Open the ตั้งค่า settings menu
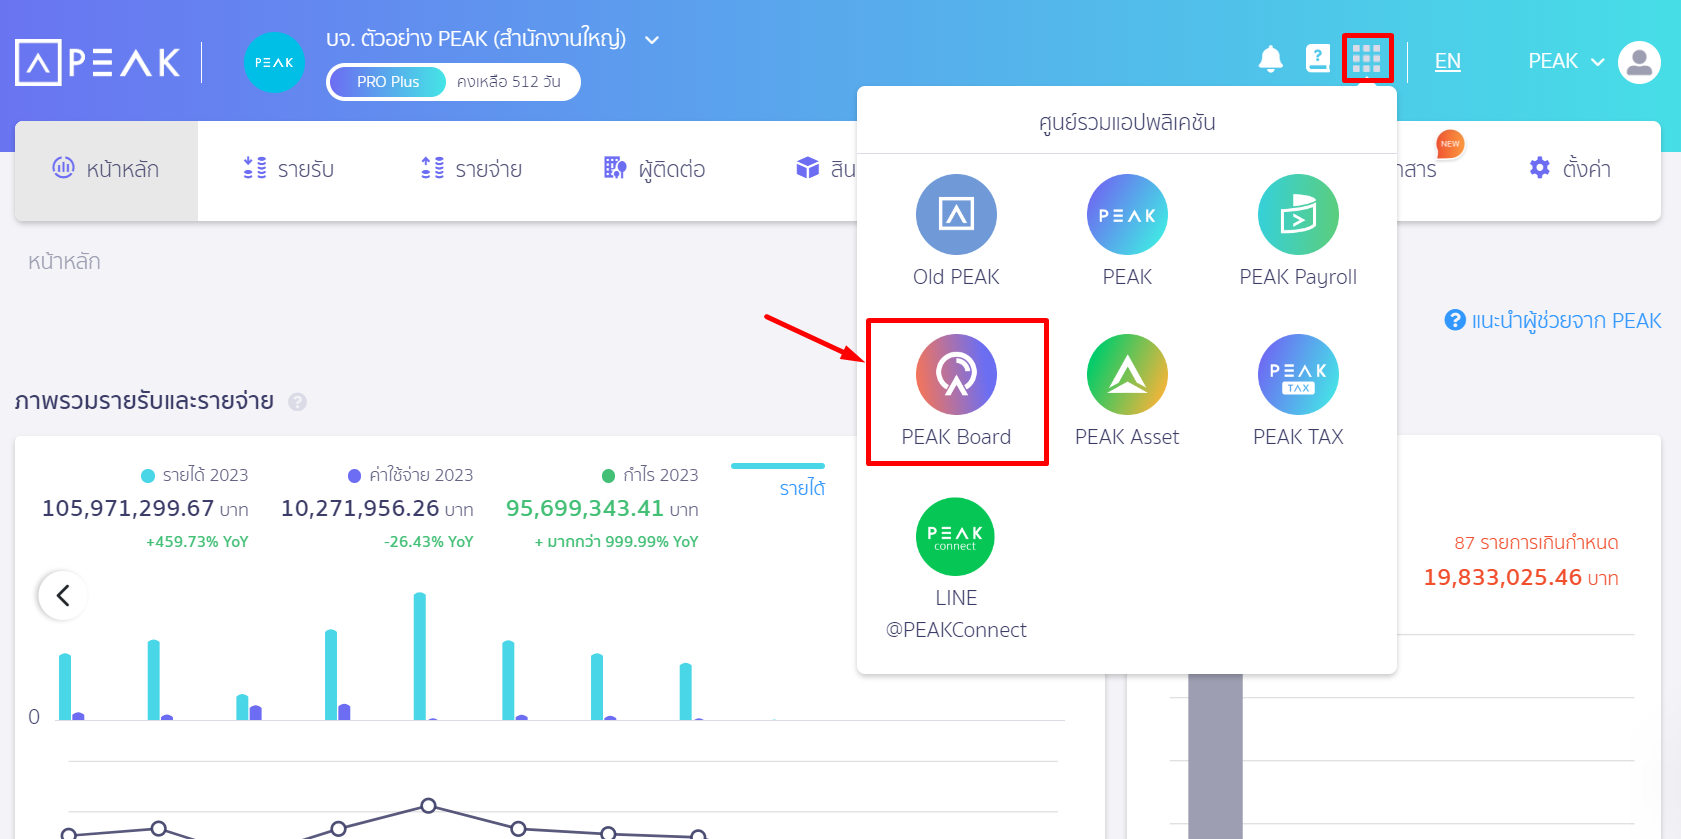Screen dimensions: 1681x839 point(1570,170)
